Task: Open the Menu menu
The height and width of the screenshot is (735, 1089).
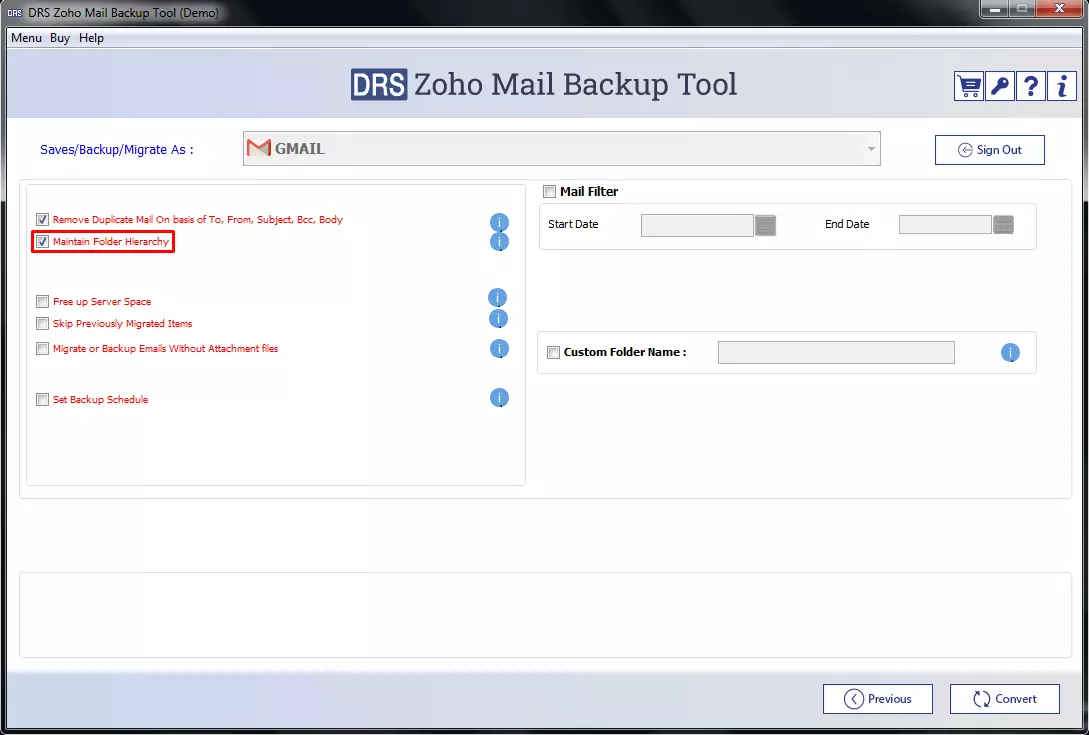Action: pos(26,38)
